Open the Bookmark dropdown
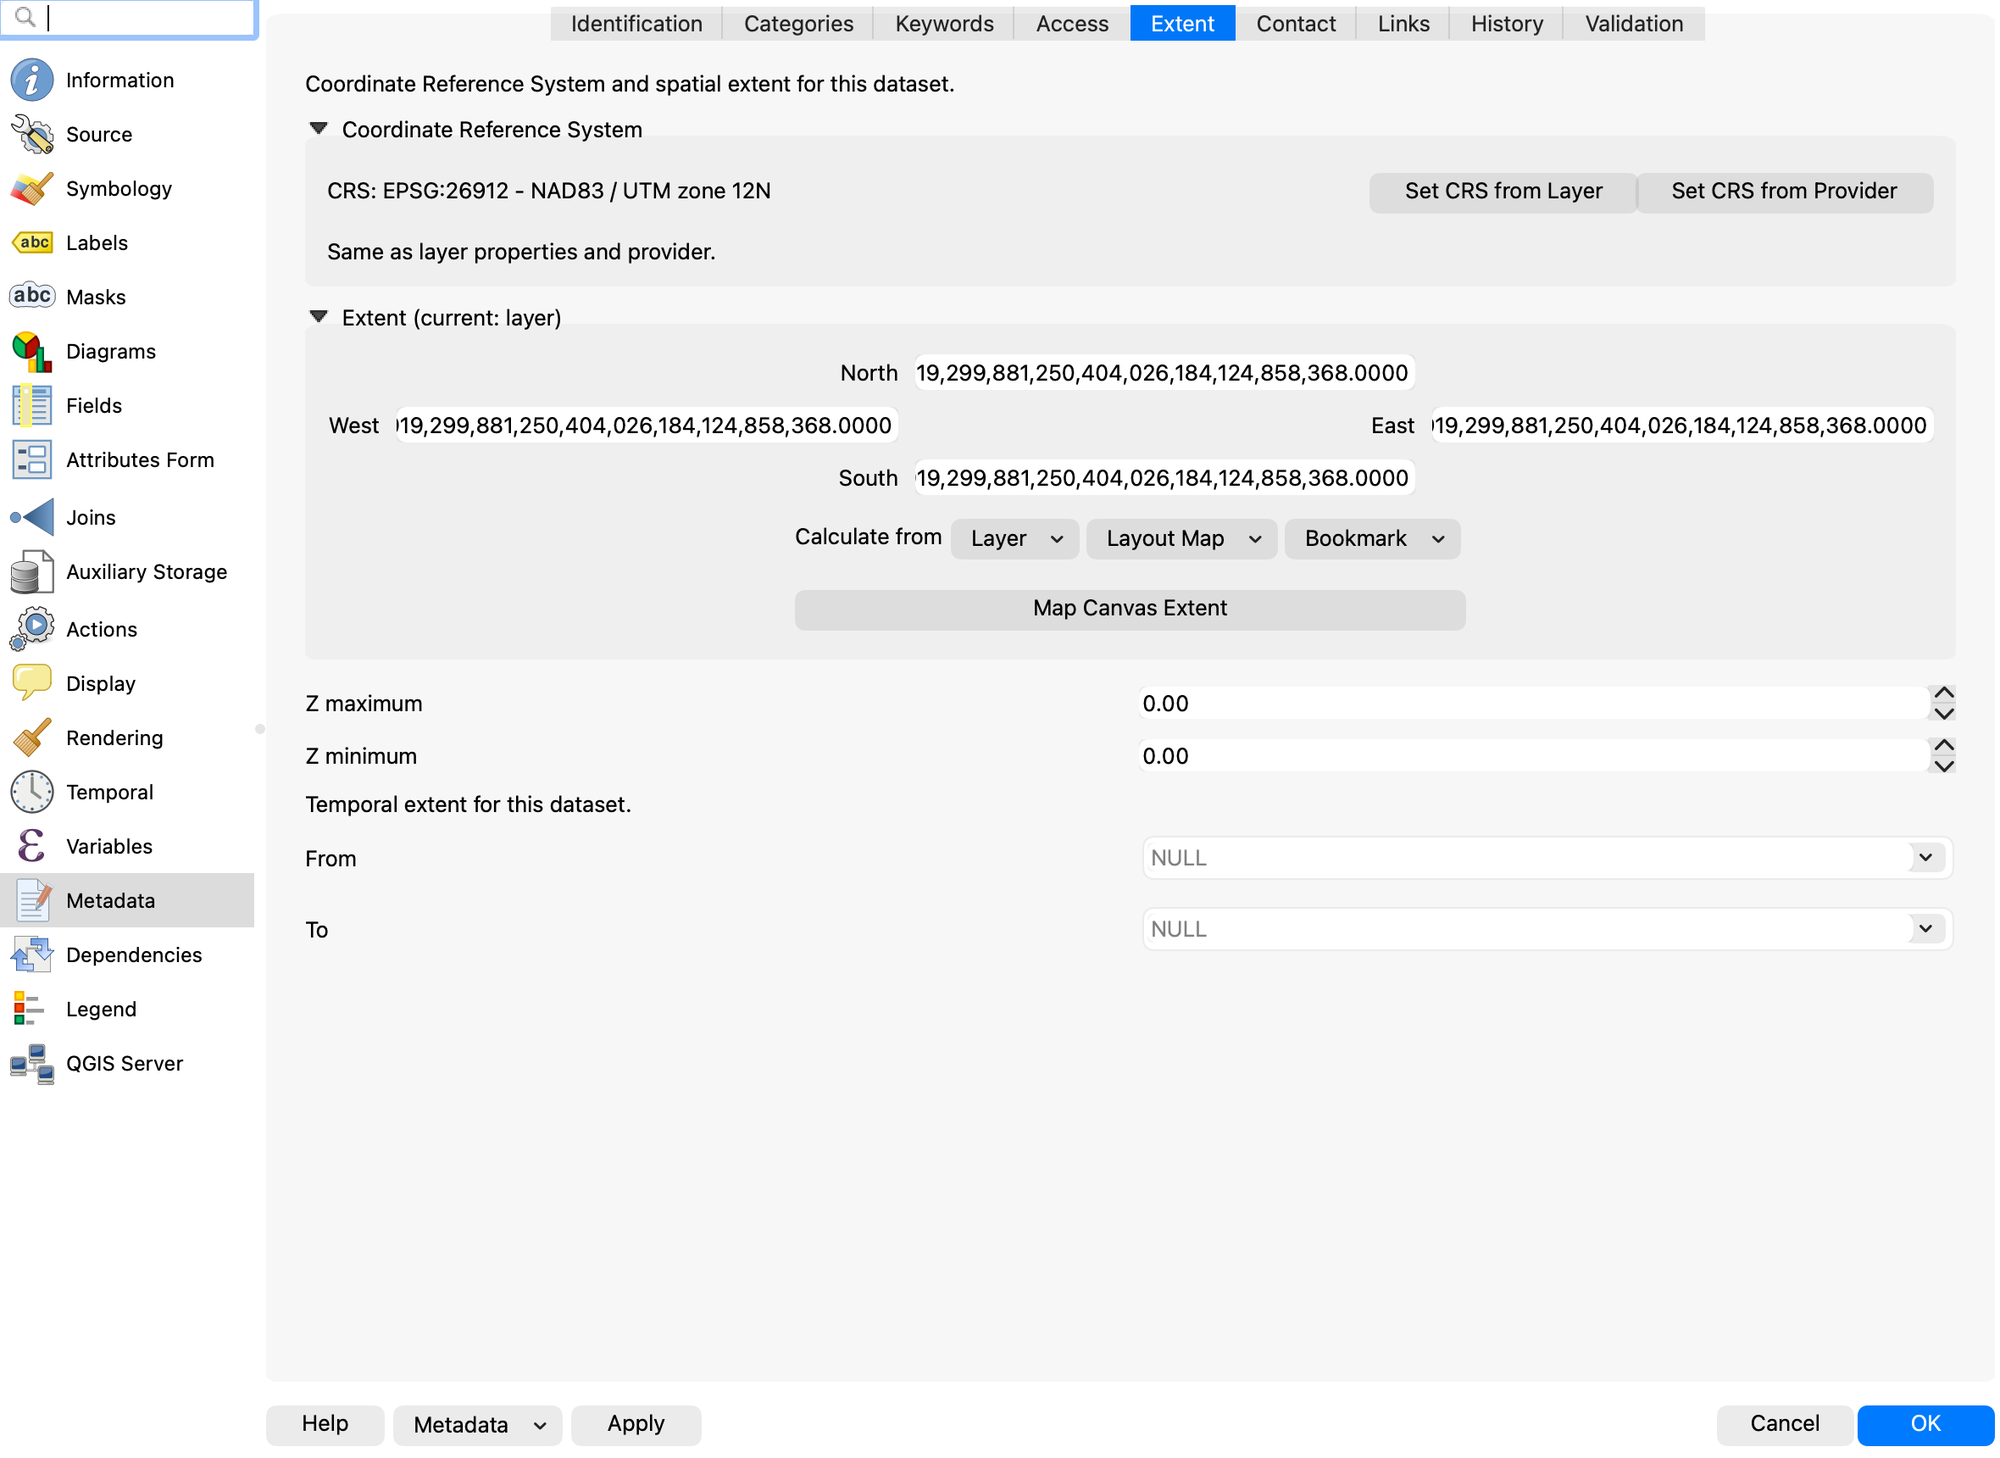 [1372, 538]
